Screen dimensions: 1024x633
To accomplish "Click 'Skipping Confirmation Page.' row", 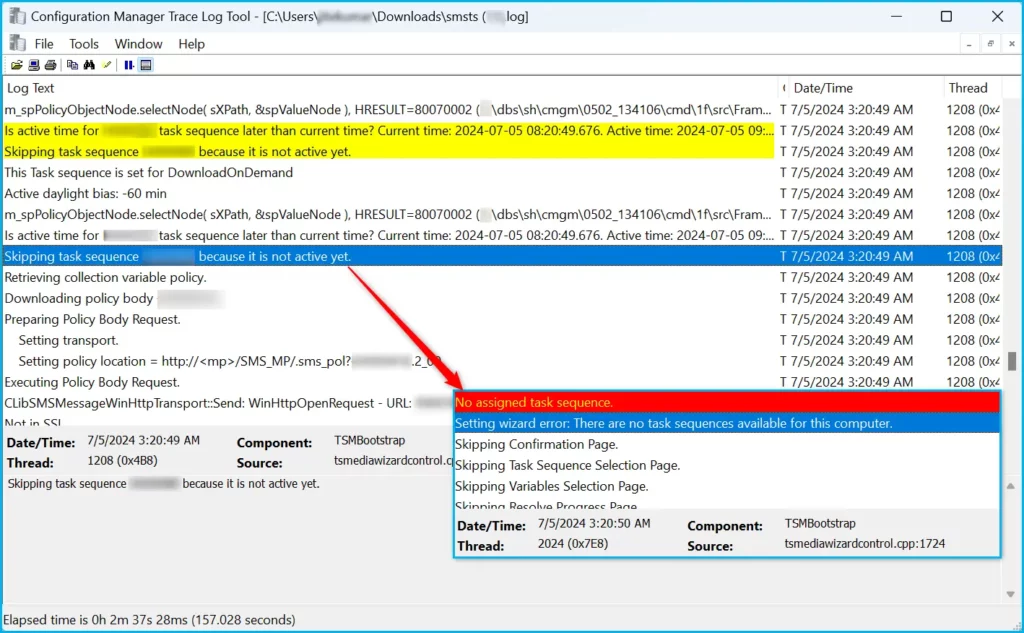I will click(727, 444).
